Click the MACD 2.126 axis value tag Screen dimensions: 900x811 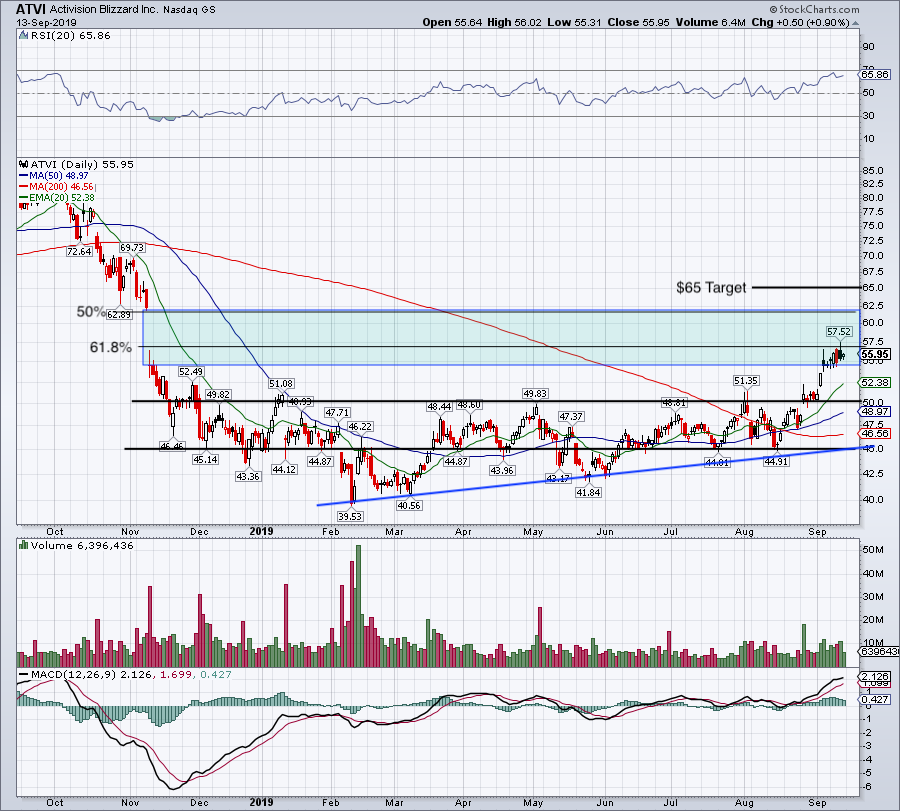(x=875, y=677)
